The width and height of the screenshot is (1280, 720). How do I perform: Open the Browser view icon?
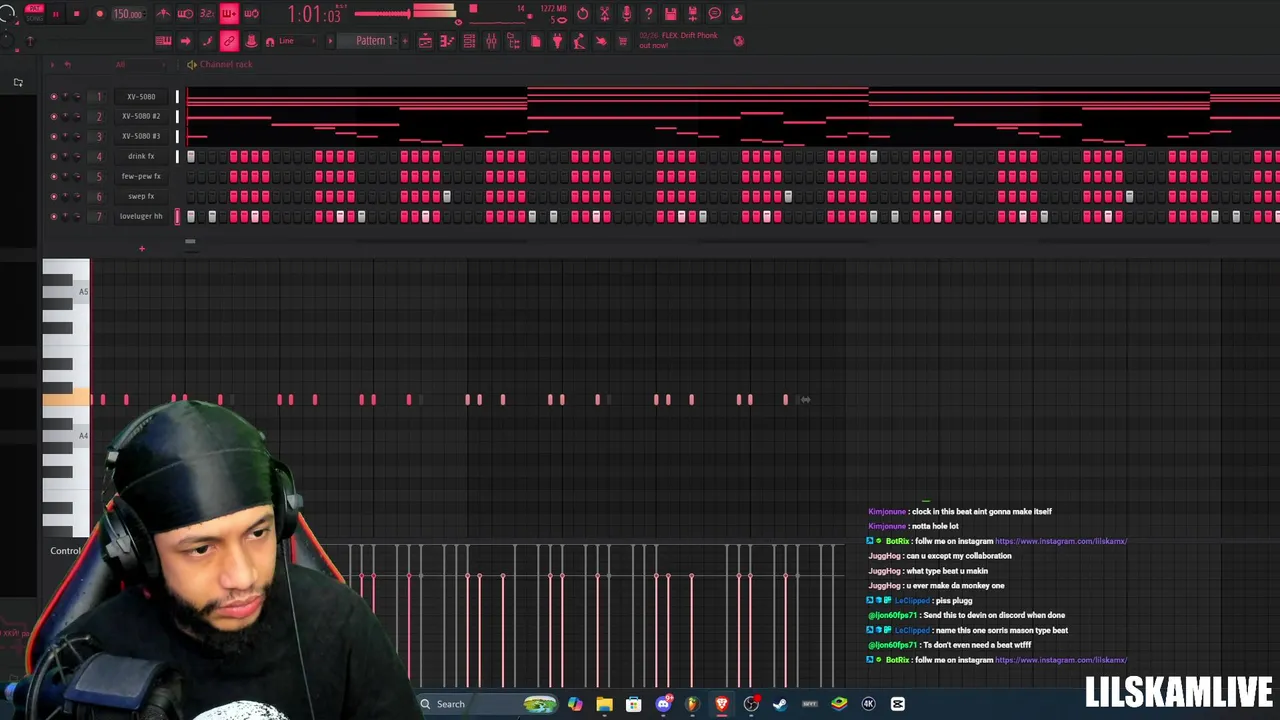click(513, 41)
